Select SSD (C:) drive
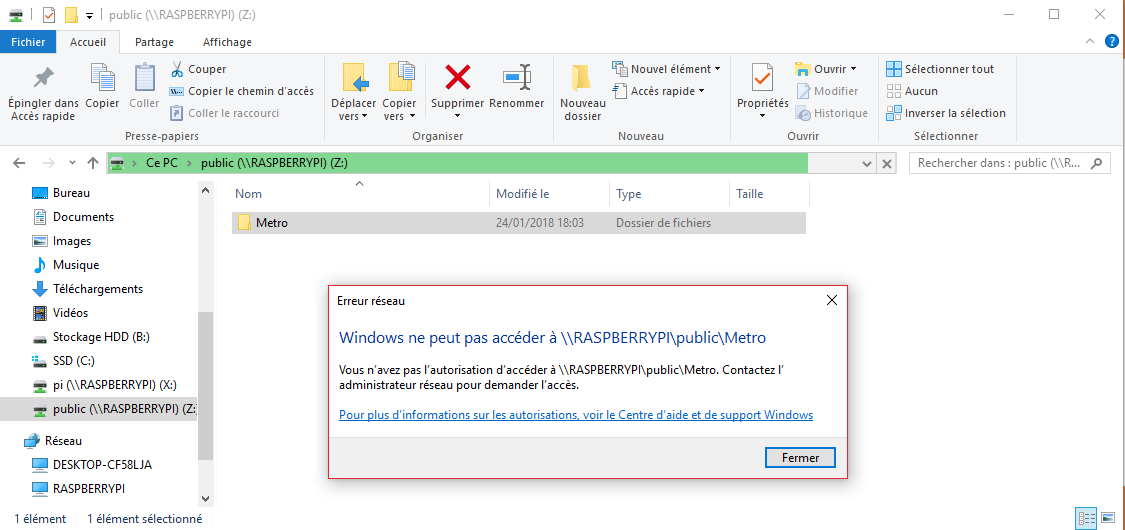Viewport: 1125px width, 530px height. tap(74, 361)
